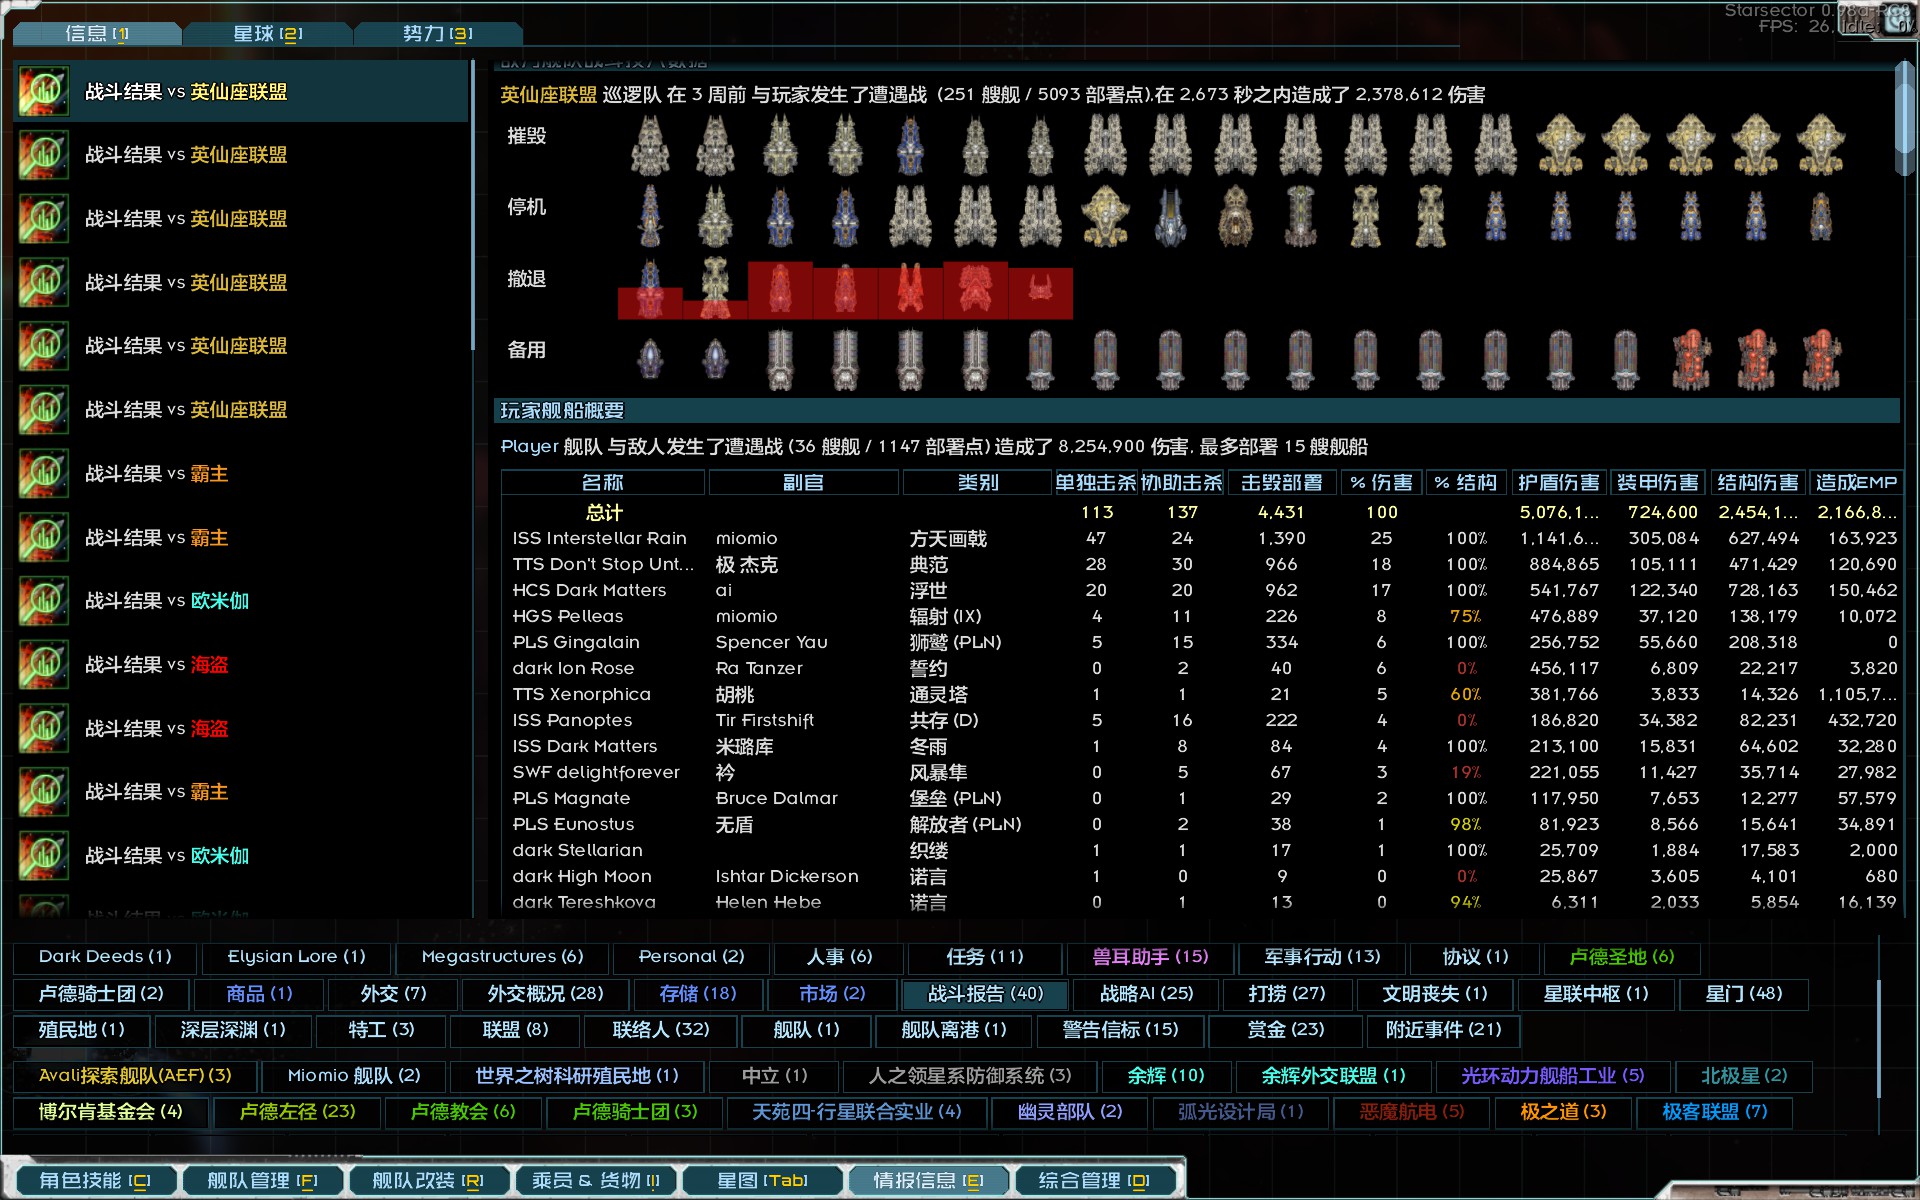
Task: Open 舰队管理 [F] screen
Action: (x=262, y=1181)
